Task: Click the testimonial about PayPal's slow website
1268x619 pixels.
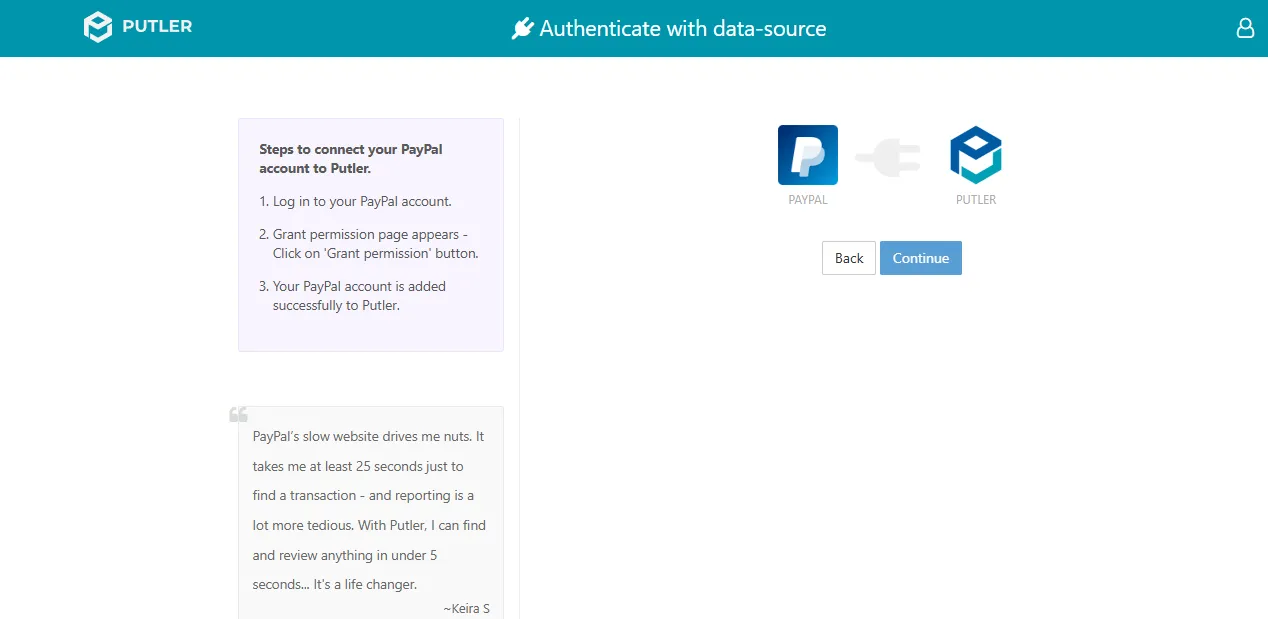Action: (x=370, y=510)
